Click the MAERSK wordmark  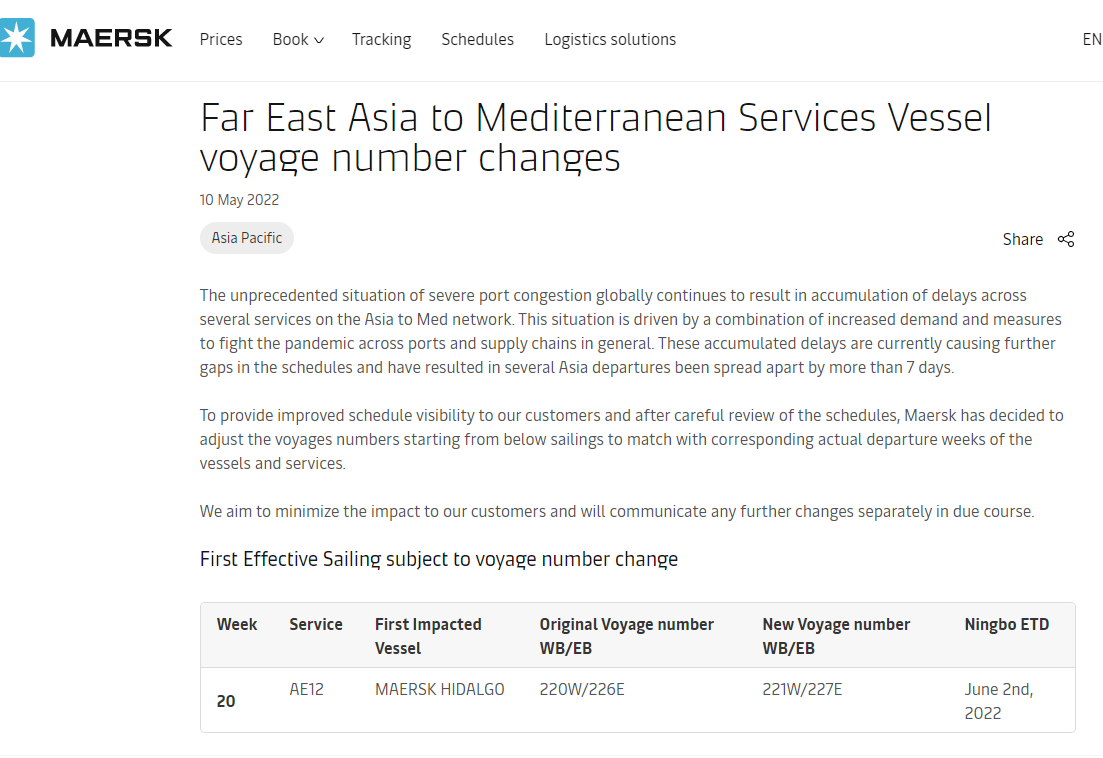pyautogui.click(x=111, y=38)
